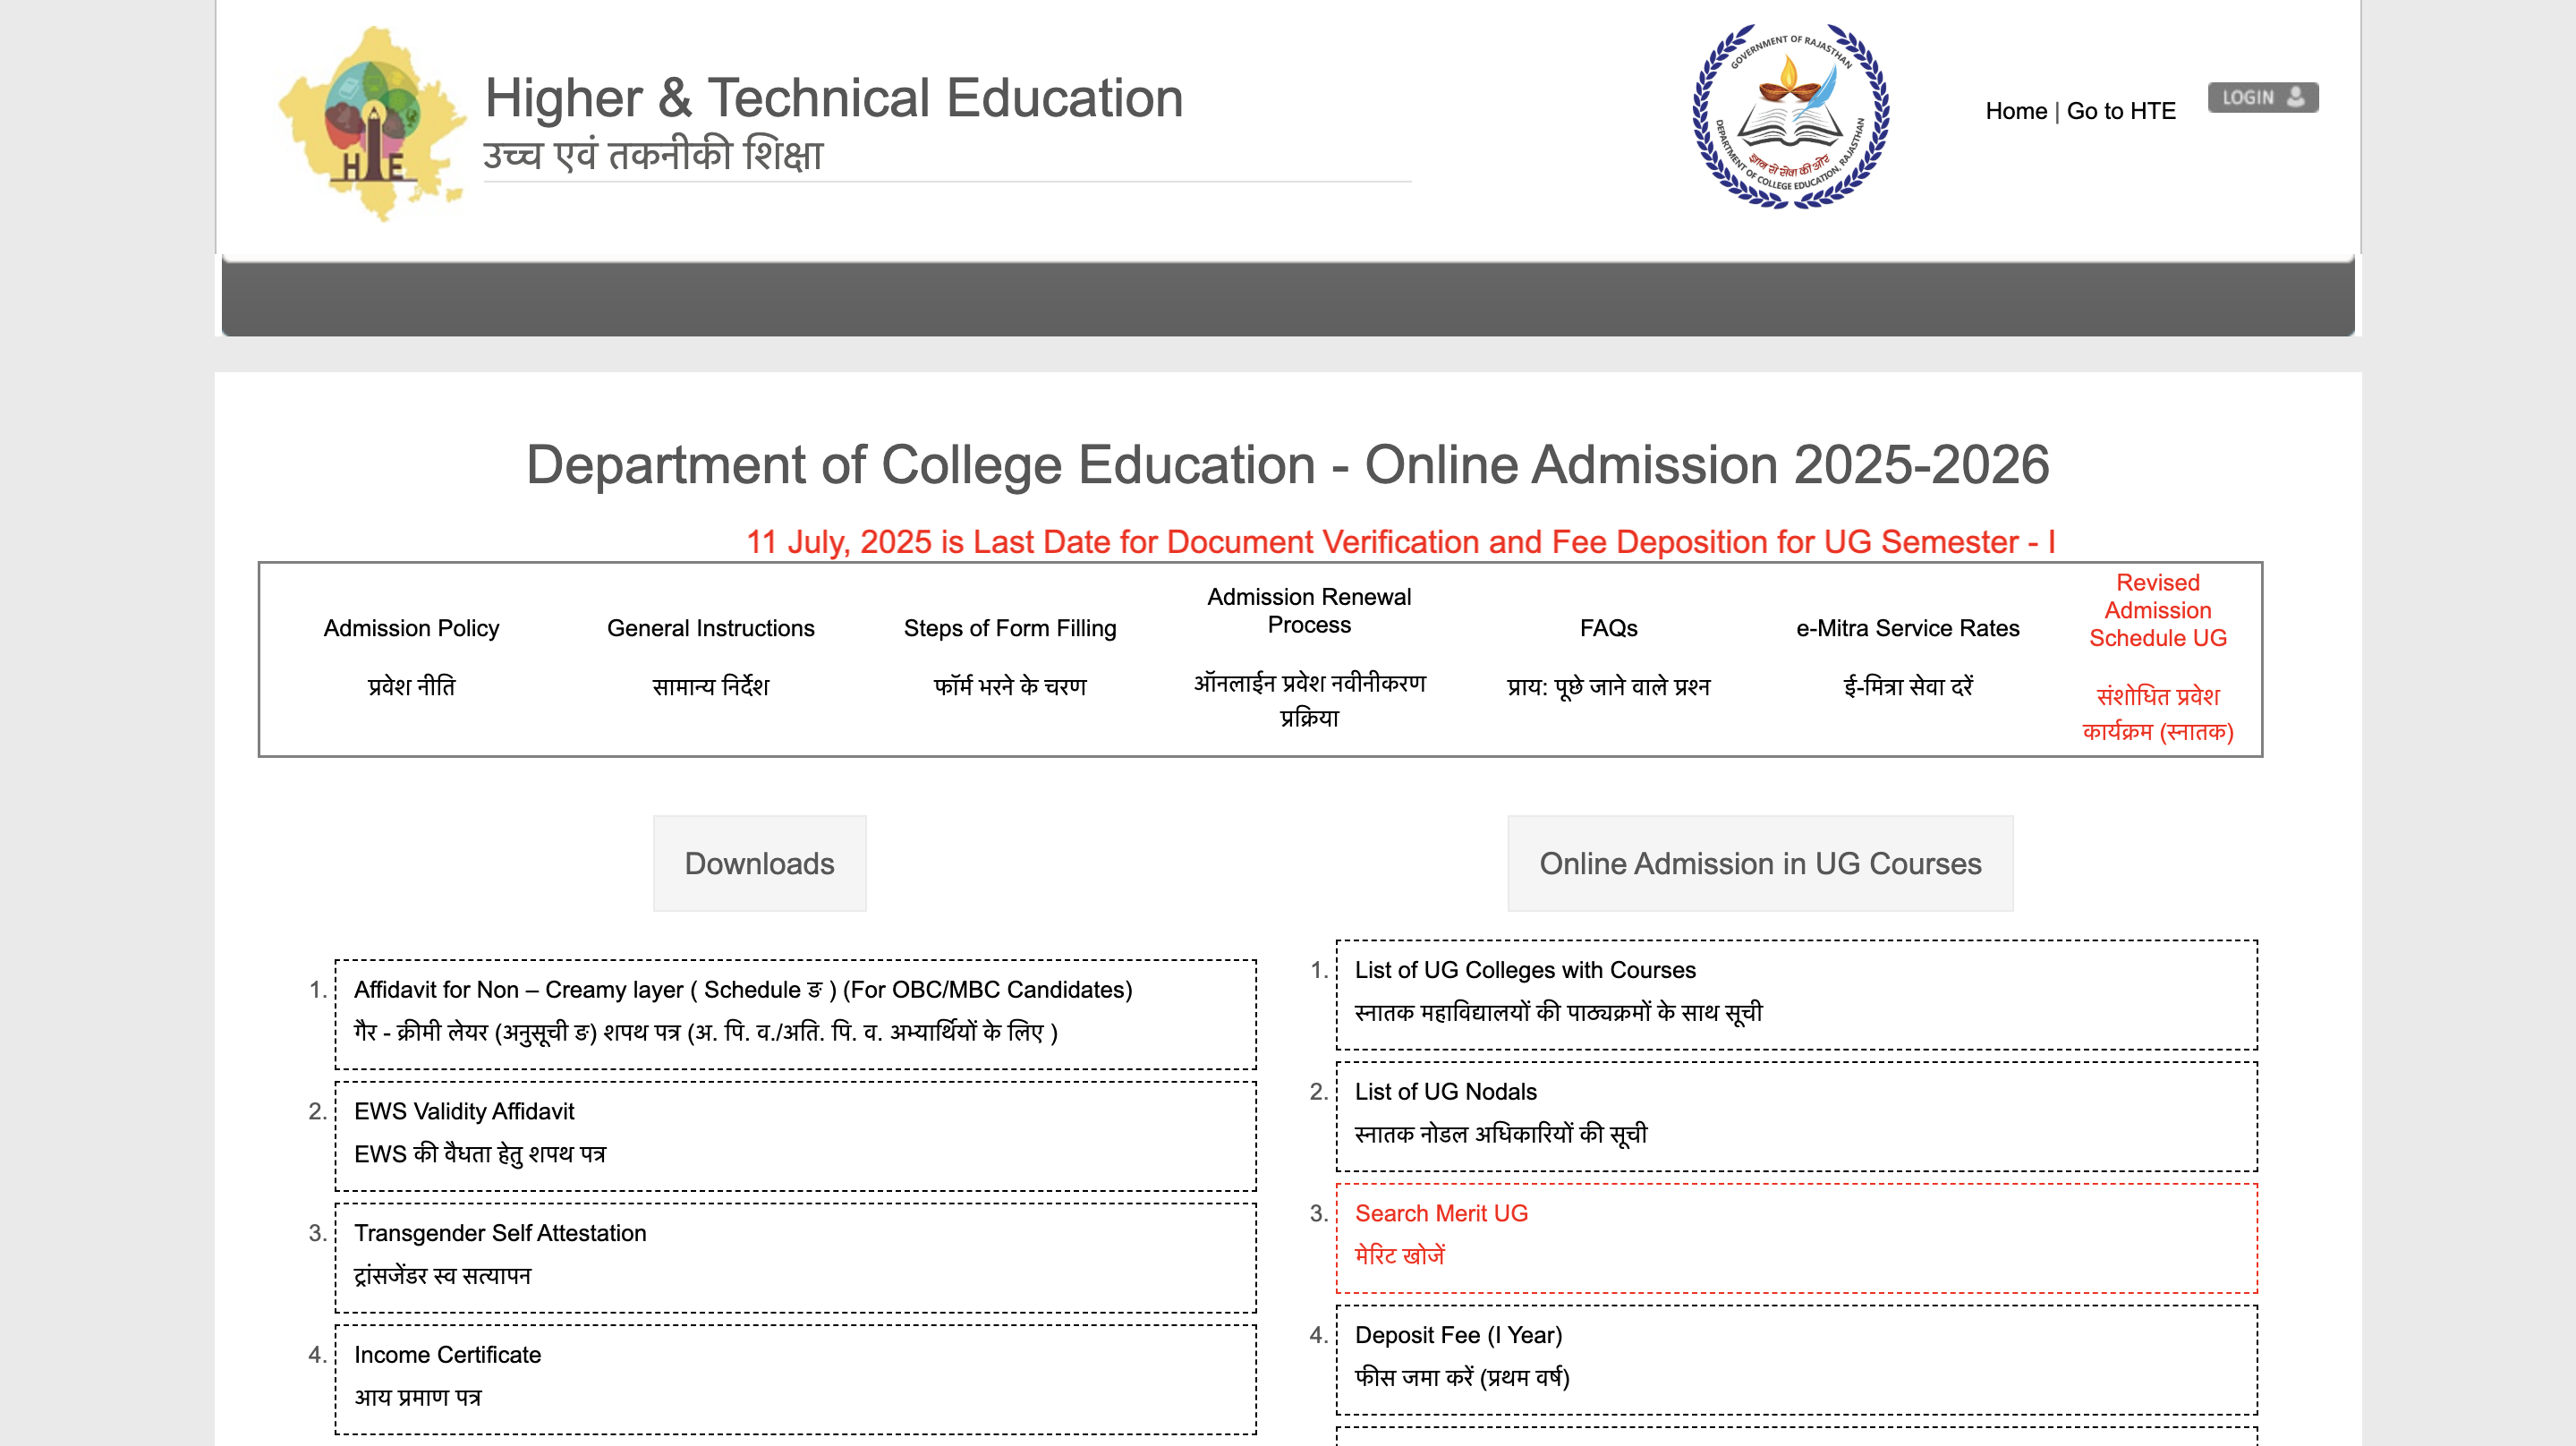This screenshot has width=2576, height=1446.
Task: Open EWS Validity Affidavit download
Action: click(796, 1136)
